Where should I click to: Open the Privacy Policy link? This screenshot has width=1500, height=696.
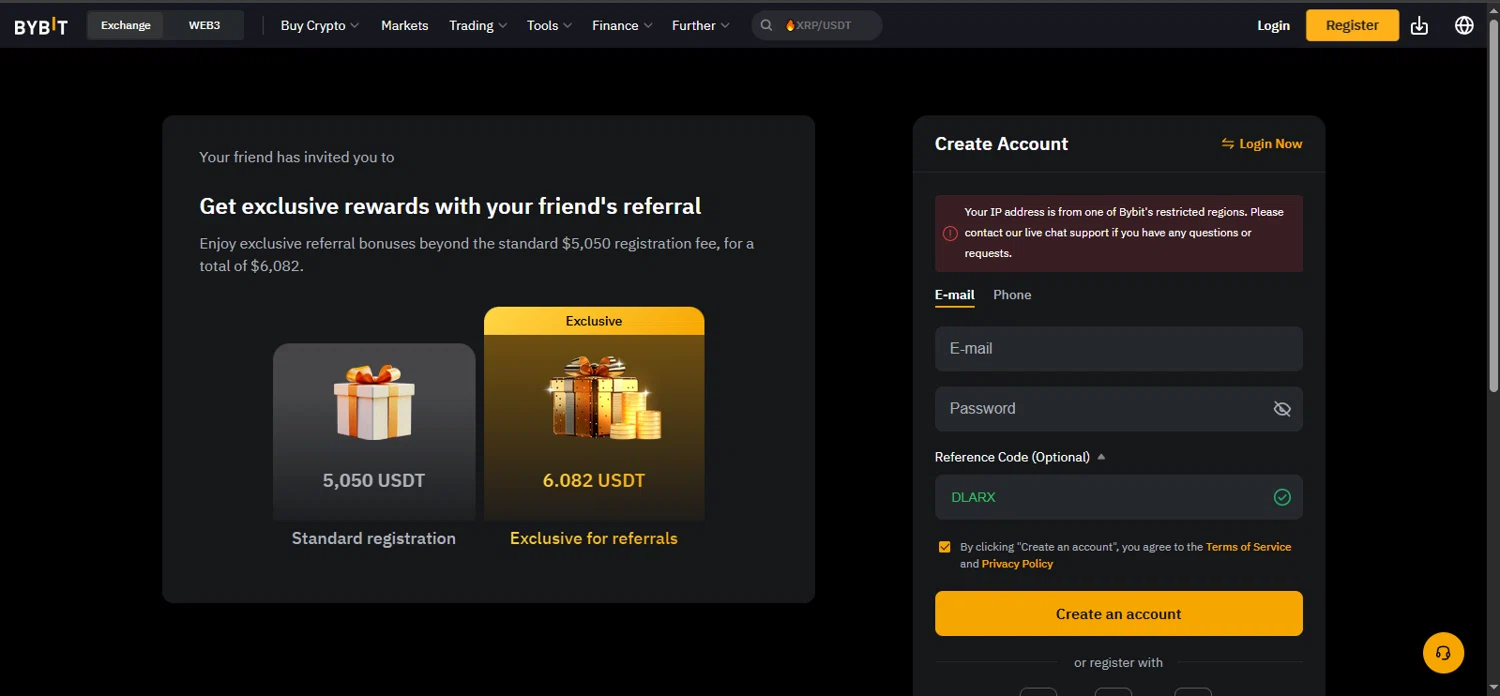[1017, 564]
